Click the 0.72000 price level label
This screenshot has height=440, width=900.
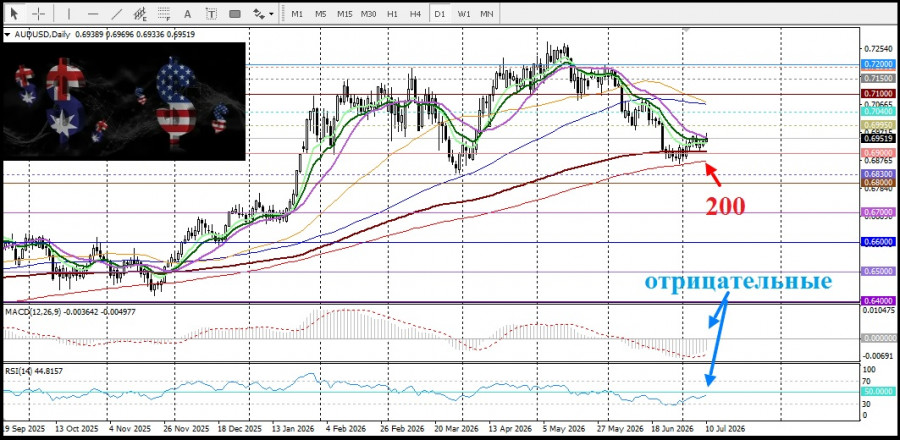pyautogui.click(x=879, y=64)
